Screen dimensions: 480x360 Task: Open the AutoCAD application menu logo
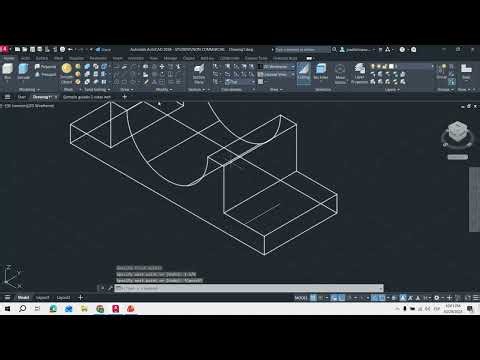click(x=4, y=49)
